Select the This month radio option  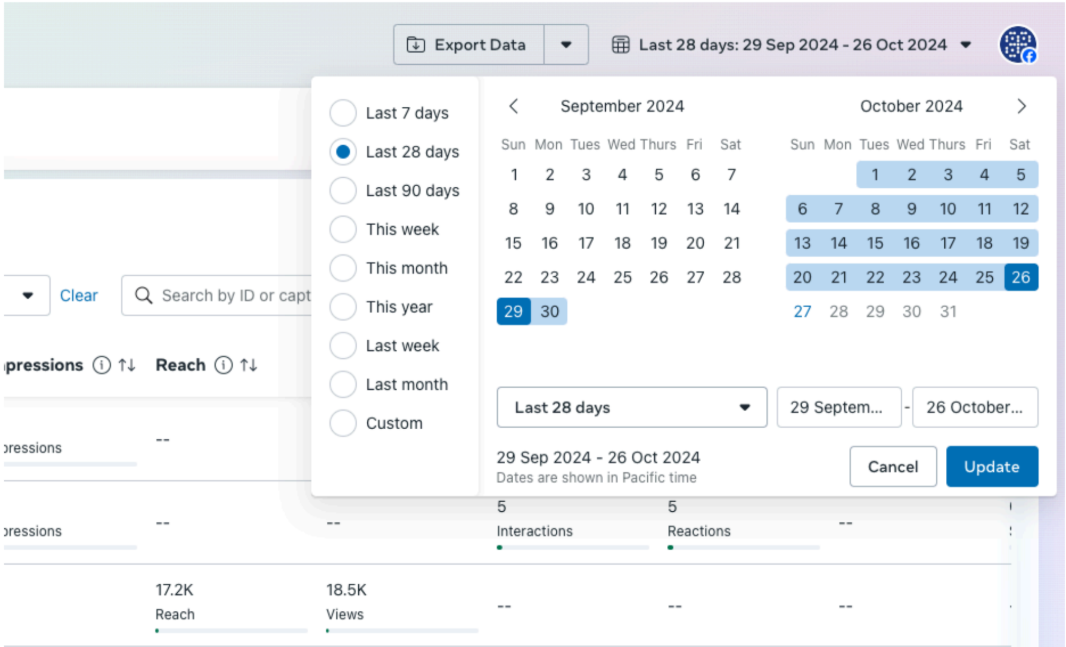pos(343,268)
